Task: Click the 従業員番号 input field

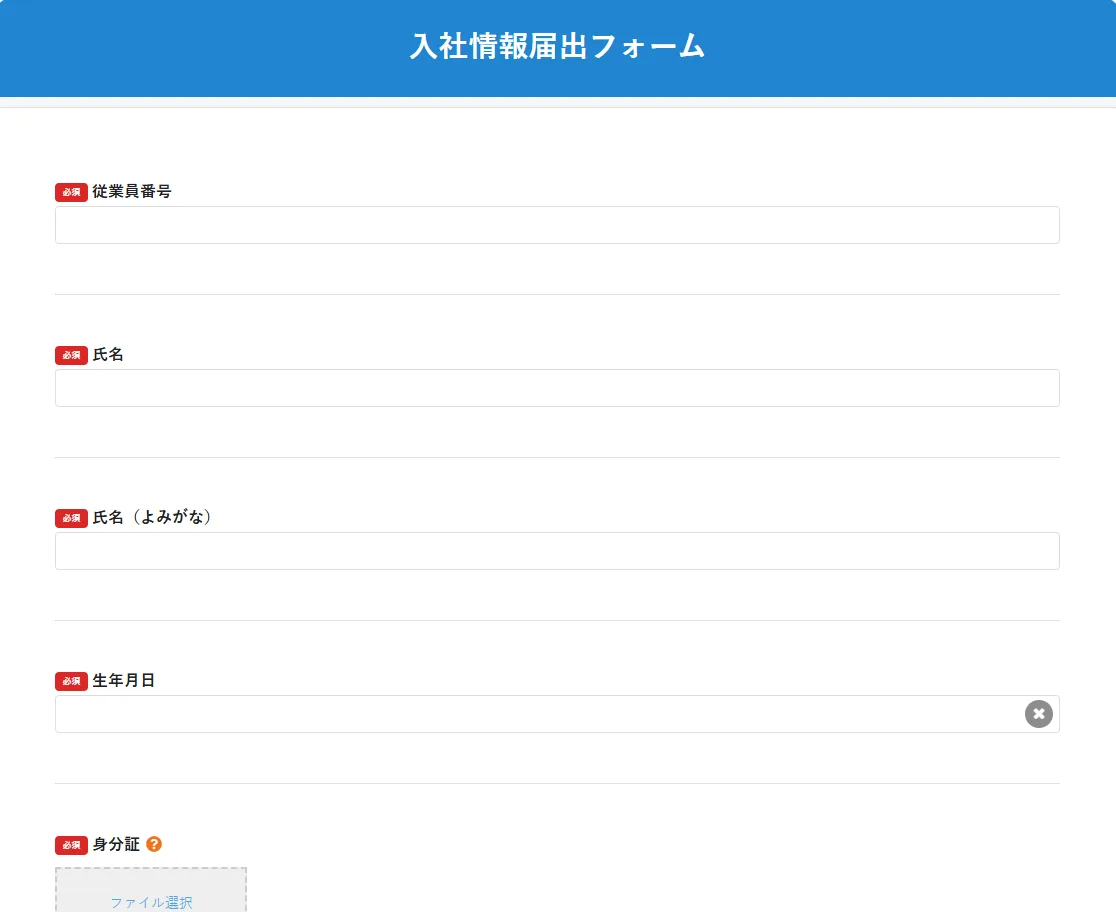Action: pyautogui.click(x=557, y=225)
